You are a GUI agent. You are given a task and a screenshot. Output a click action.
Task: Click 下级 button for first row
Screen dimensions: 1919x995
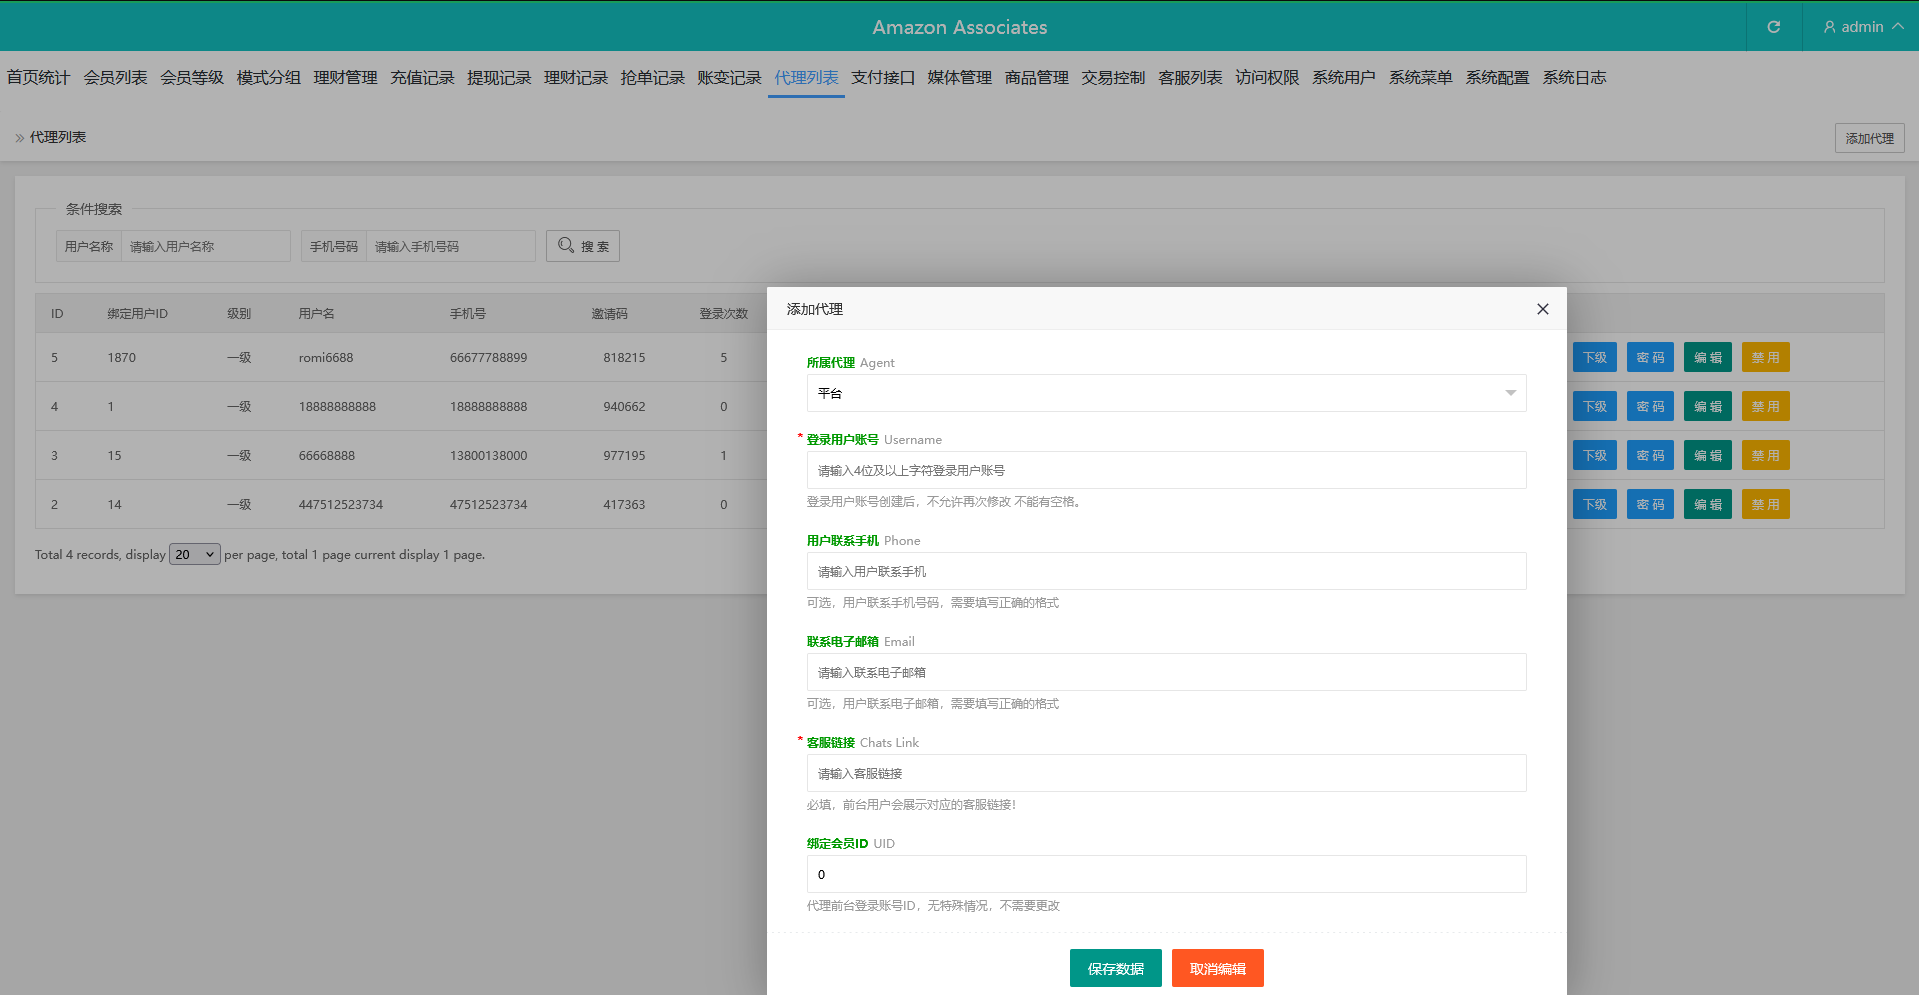[1594, 357]
